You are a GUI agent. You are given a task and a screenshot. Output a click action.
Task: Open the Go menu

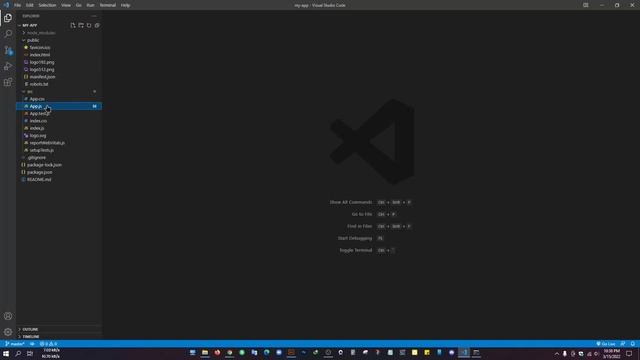(78, 5)
